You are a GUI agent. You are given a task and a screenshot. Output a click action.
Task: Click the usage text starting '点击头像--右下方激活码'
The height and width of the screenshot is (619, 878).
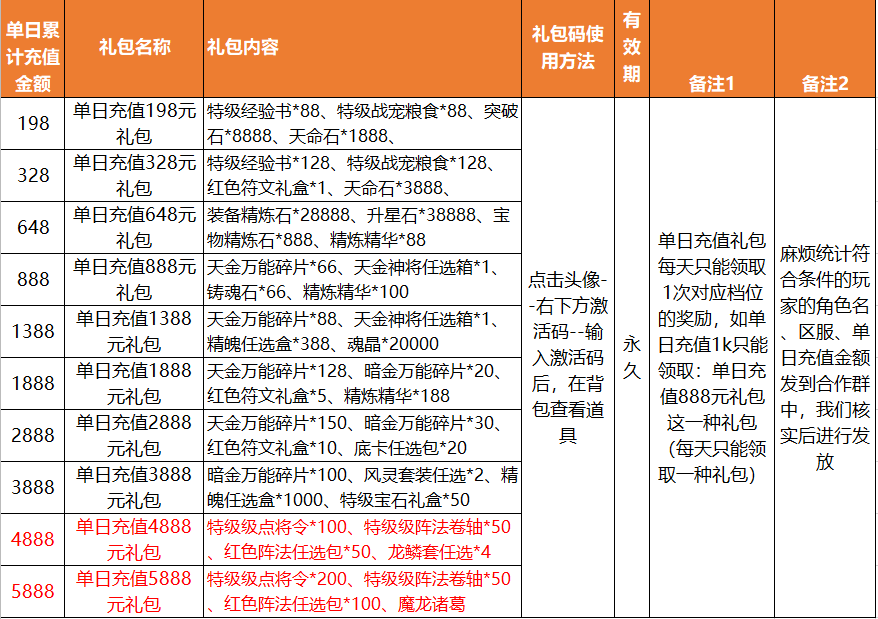point(568,357)
